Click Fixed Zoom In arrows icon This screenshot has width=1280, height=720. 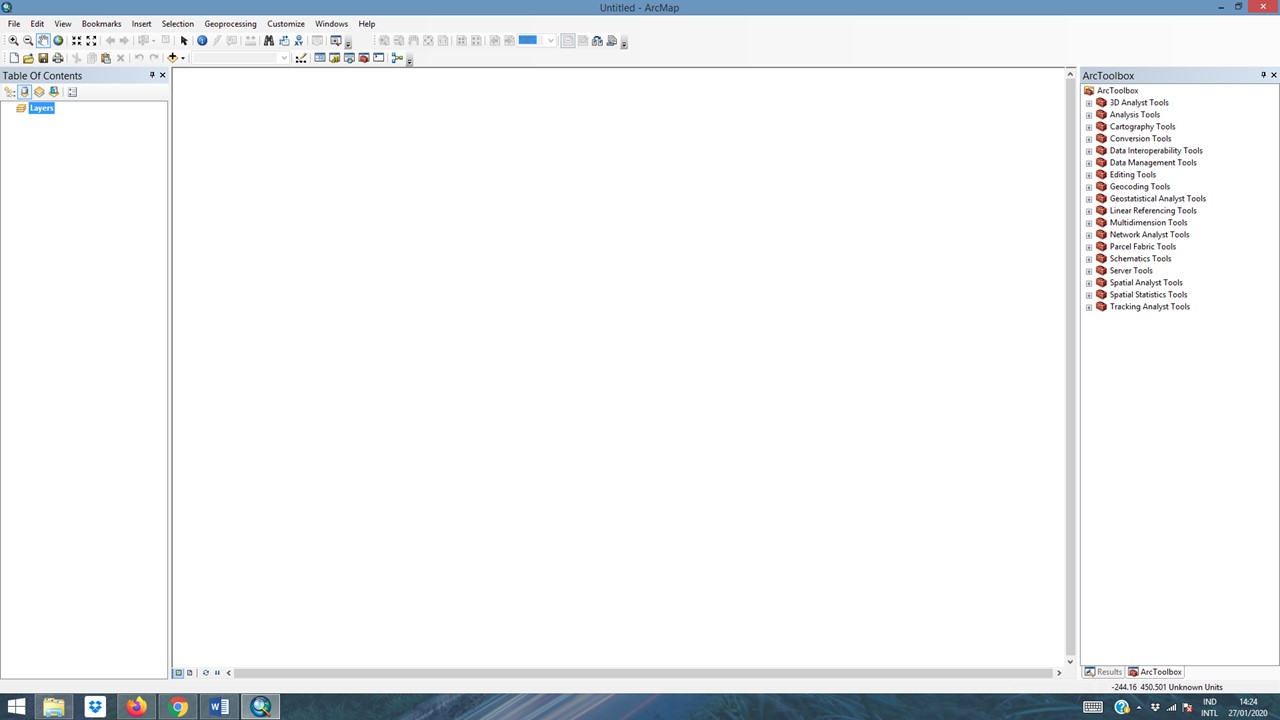(x=76, y=41)
